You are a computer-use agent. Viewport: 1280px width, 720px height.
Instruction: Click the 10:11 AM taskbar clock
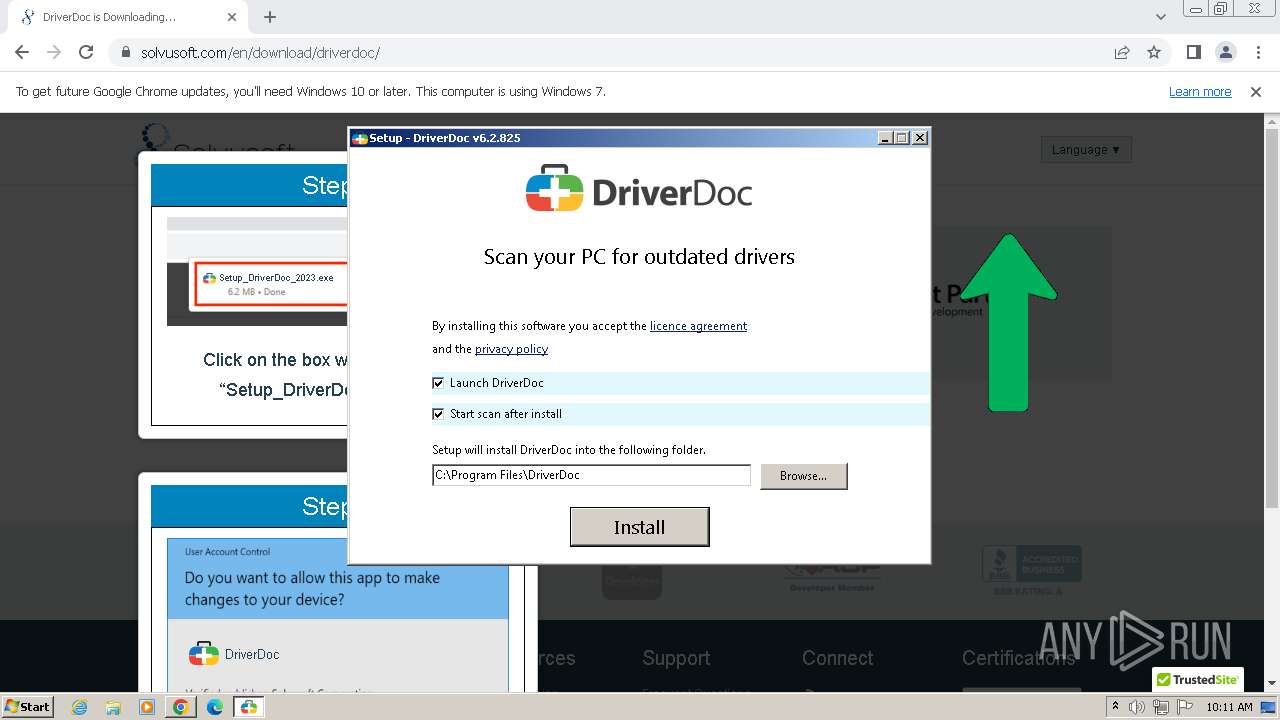pyautogui.click(x=1229, y=707)
